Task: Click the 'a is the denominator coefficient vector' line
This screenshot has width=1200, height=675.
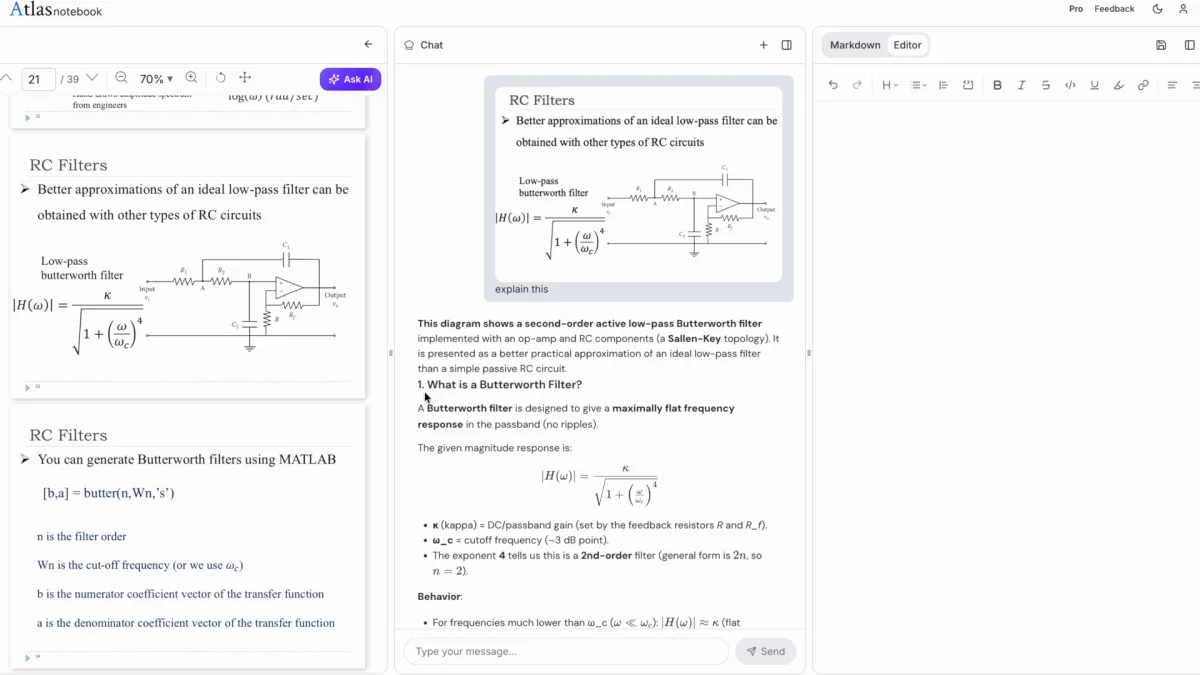Action: [x=186, y=623]
